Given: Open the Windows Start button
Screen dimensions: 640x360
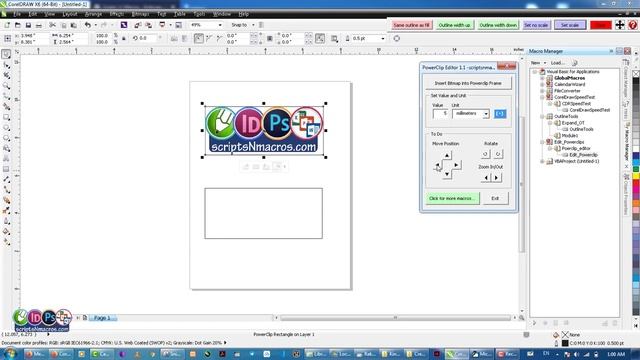Looking at the screenshot, I should (9, 354).
